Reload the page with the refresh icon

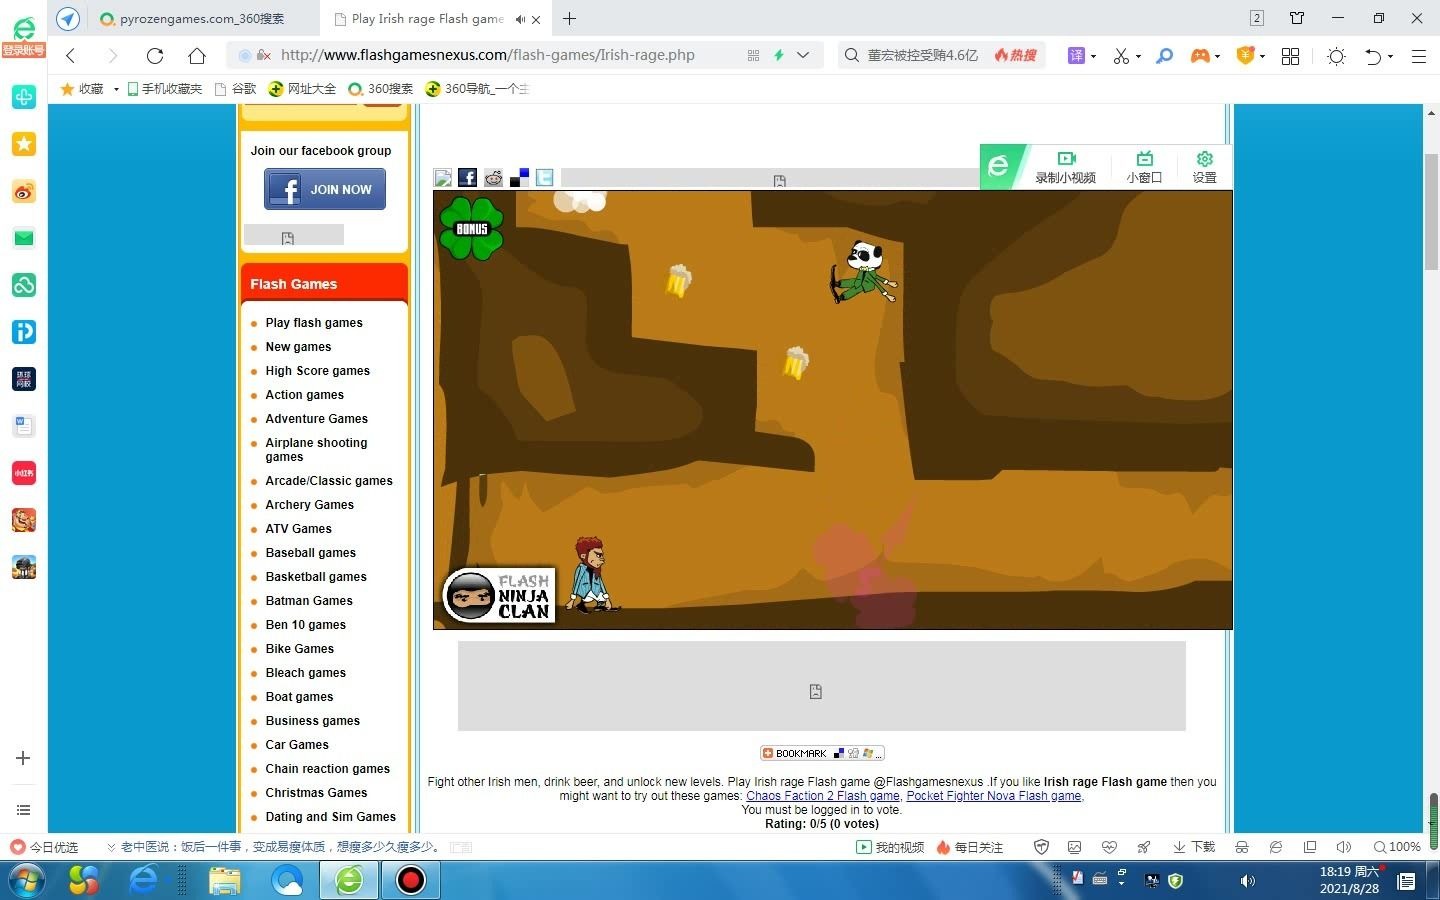[154, 56]
